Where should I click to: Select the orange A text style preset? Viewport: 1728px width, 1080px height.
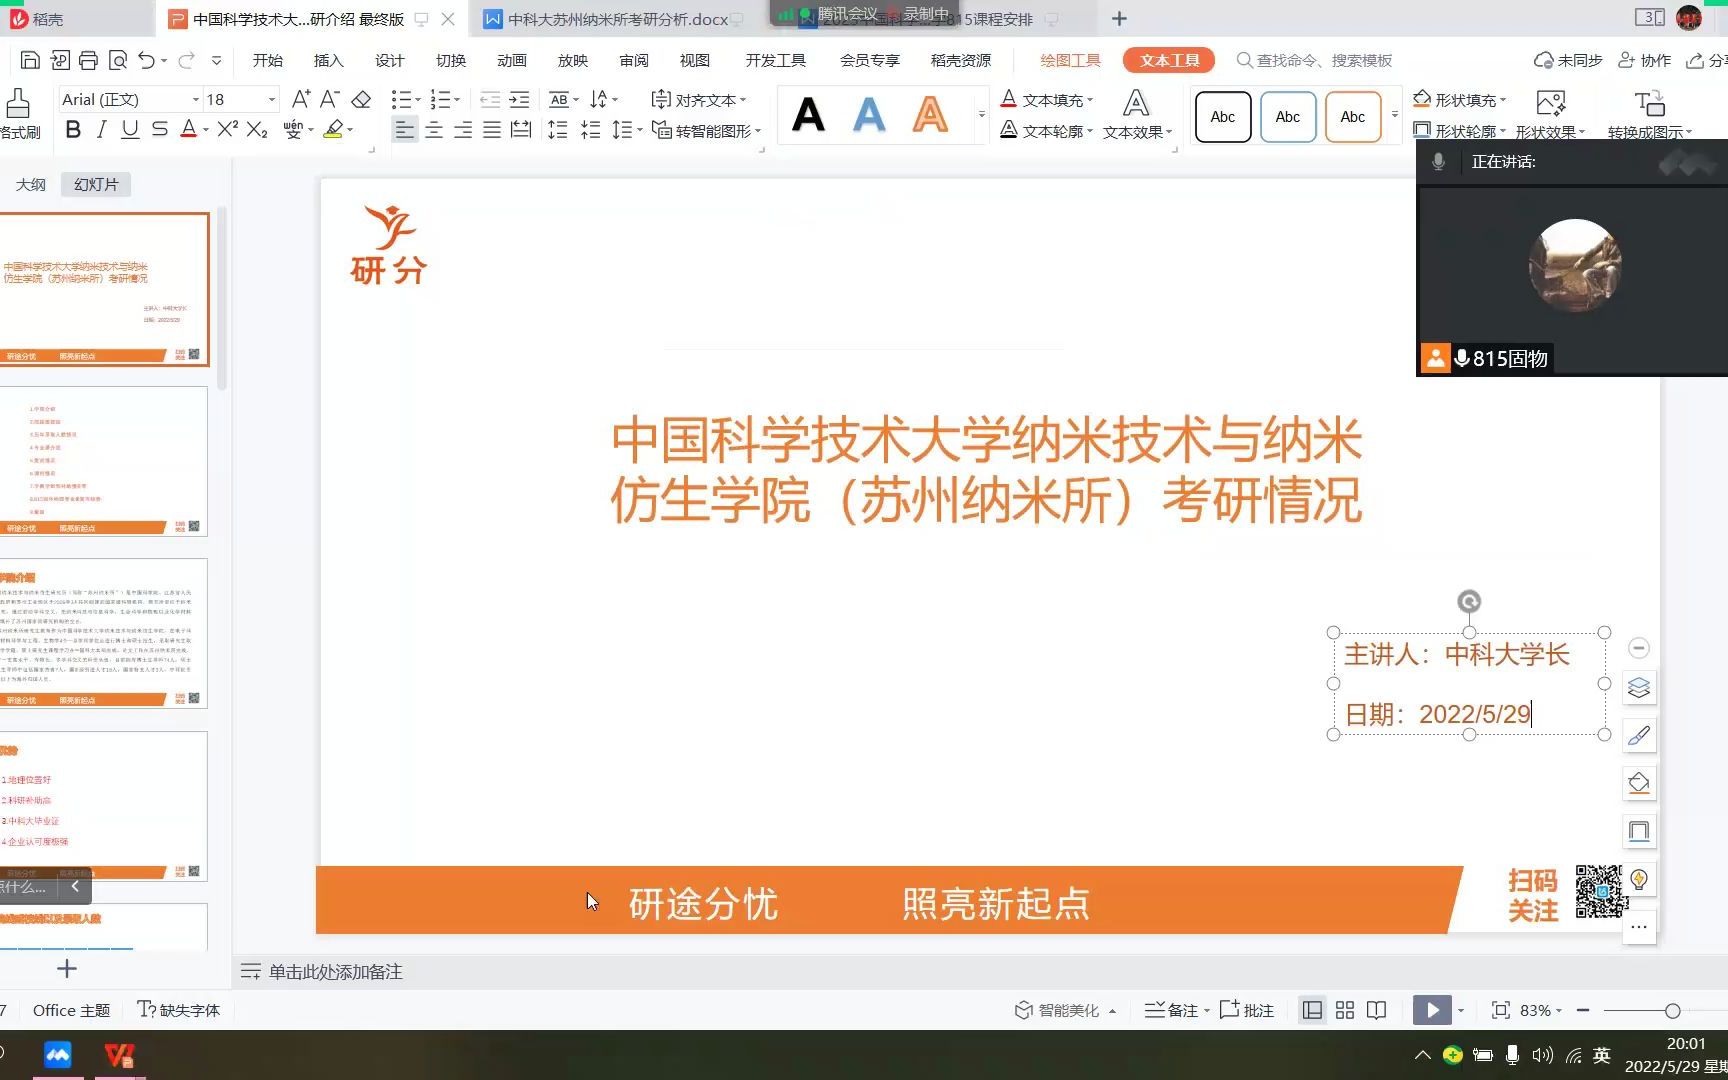pos(930,116)
